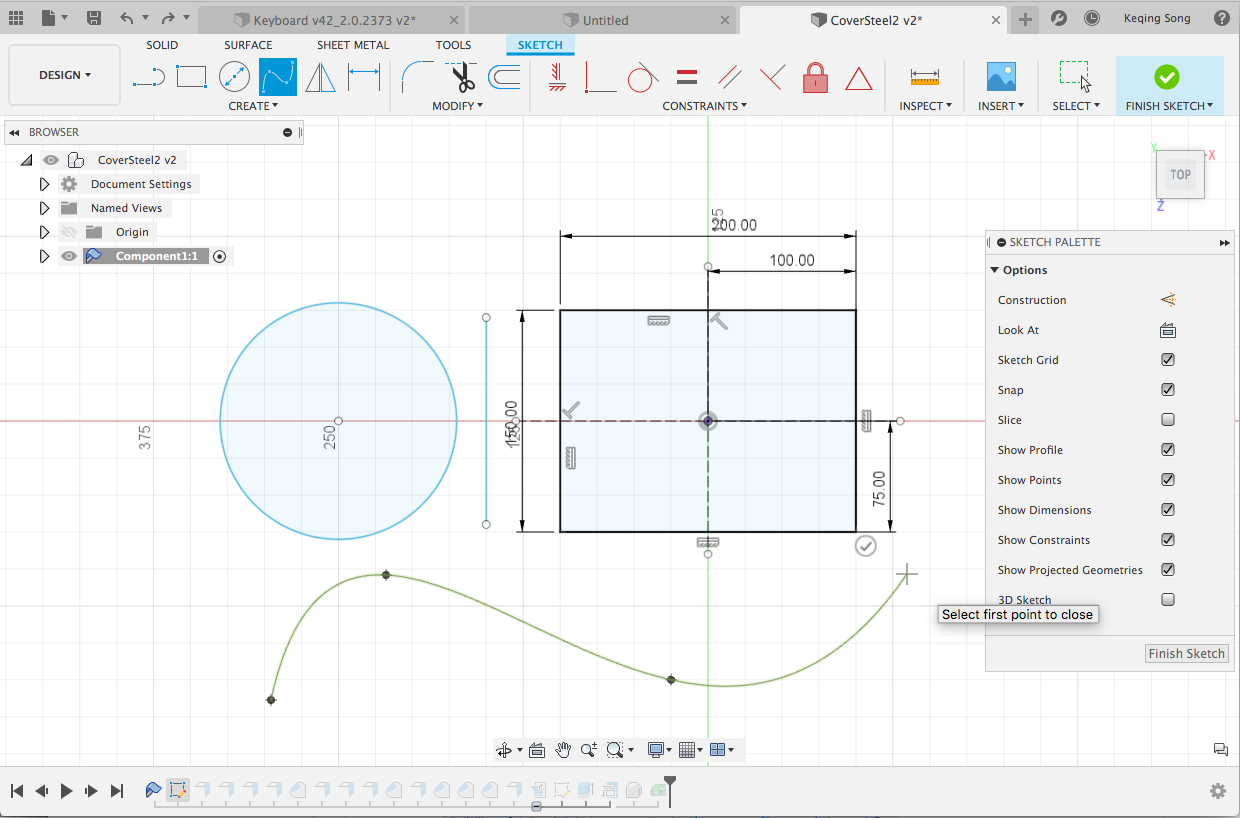Disable the Sketch Grid checkbox
Screen dimensions: 1240x818
[1167, 360]
